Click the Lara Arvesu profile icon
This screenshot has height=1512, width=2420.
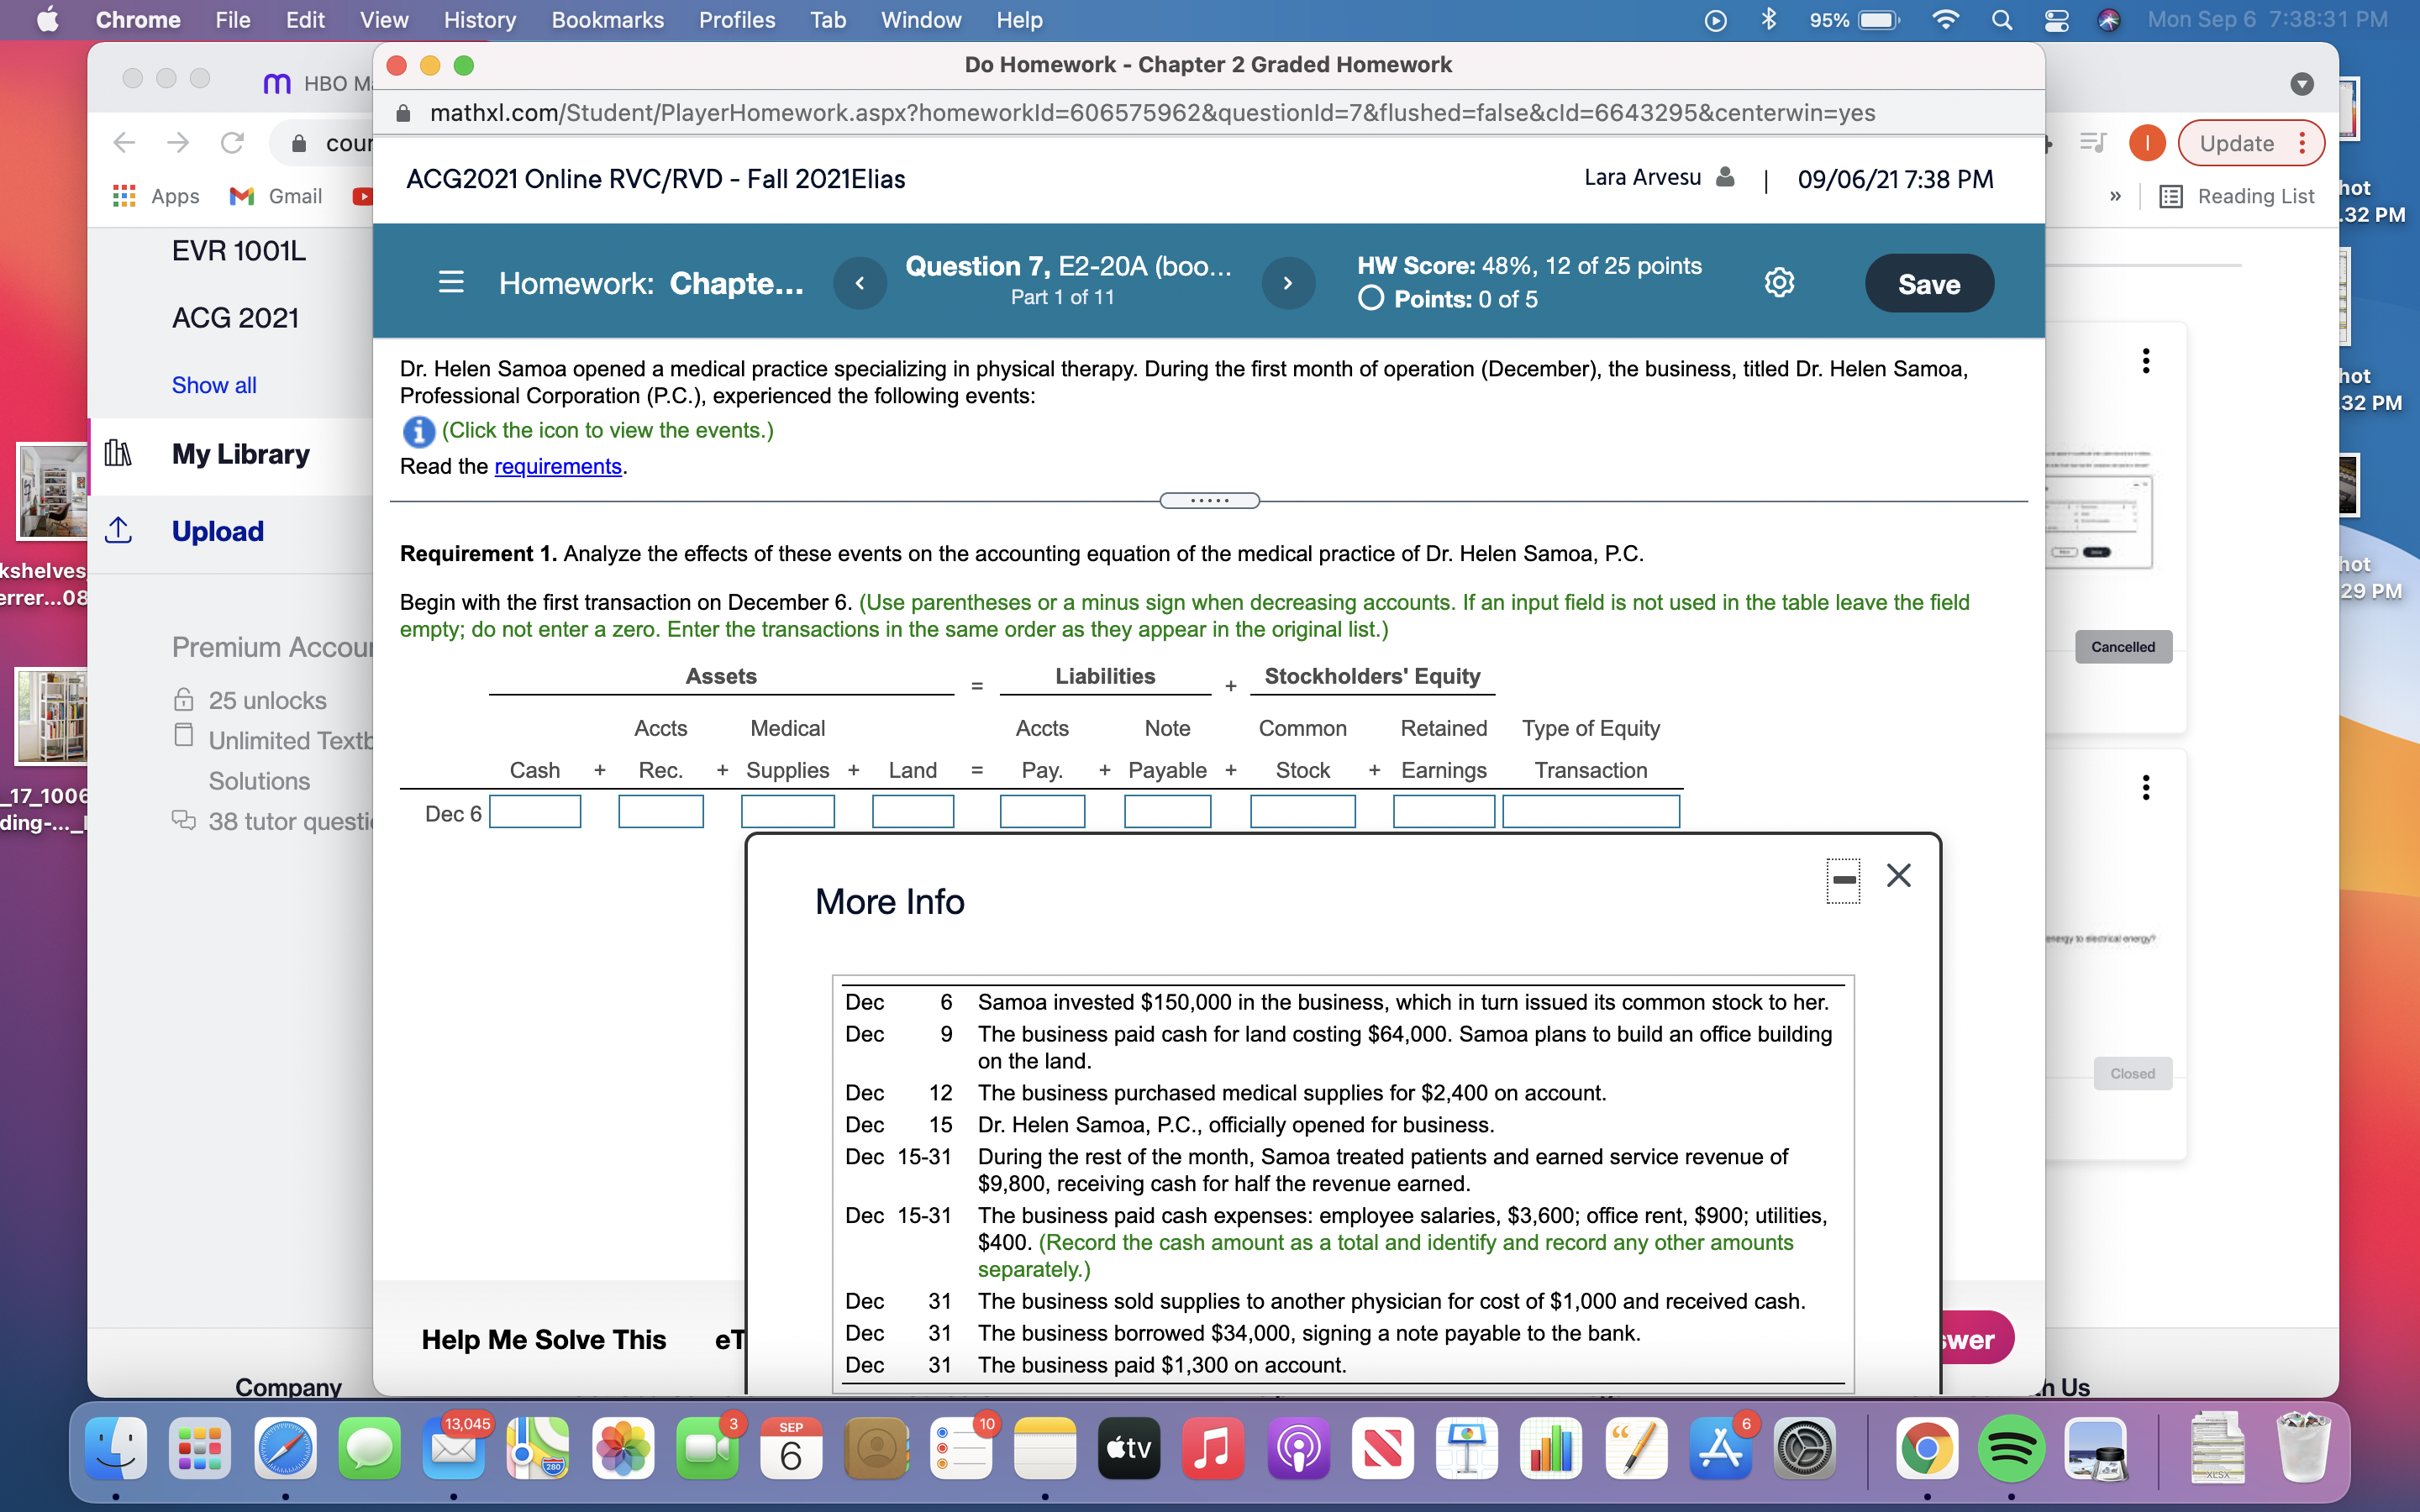tap(1723, 177)
